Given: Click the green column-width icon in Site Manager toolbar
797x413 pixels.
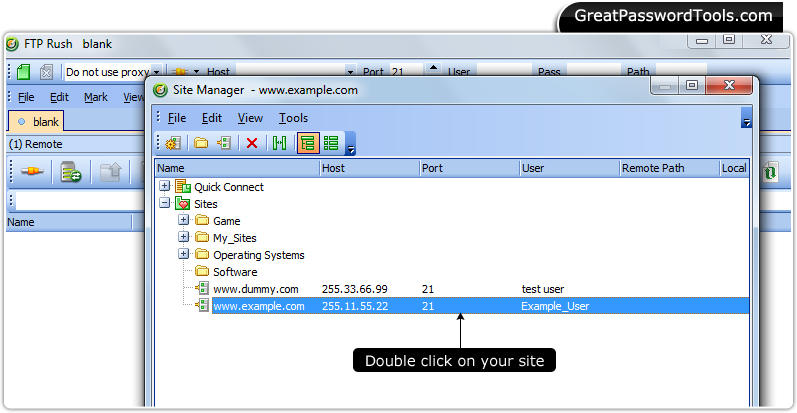Looking at the screenshot, I should pyautogui.click(x=280, y=143).
